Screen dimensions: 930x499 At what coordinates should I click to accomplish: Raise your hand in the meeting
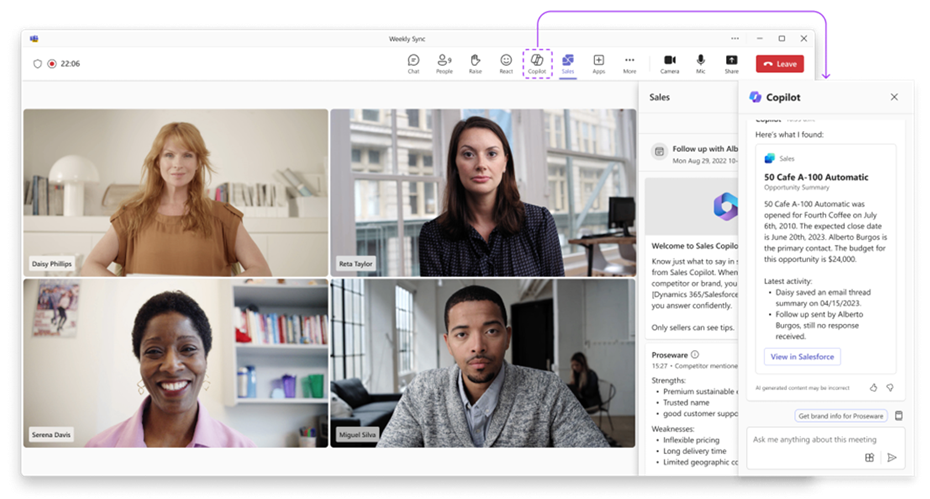point(475,63)
